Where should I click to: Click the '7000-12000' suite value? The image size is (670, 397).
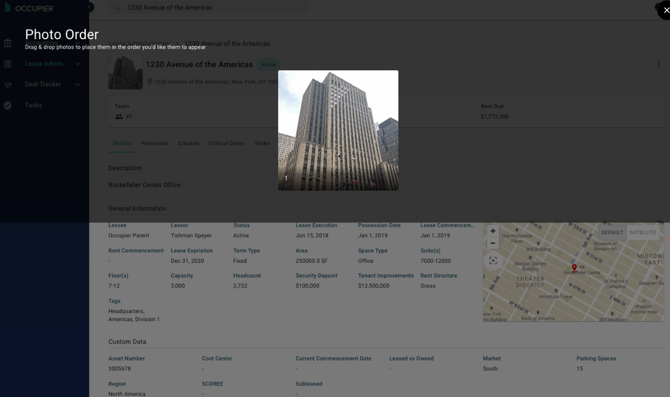pyautogui.click(x=435, y=261)
